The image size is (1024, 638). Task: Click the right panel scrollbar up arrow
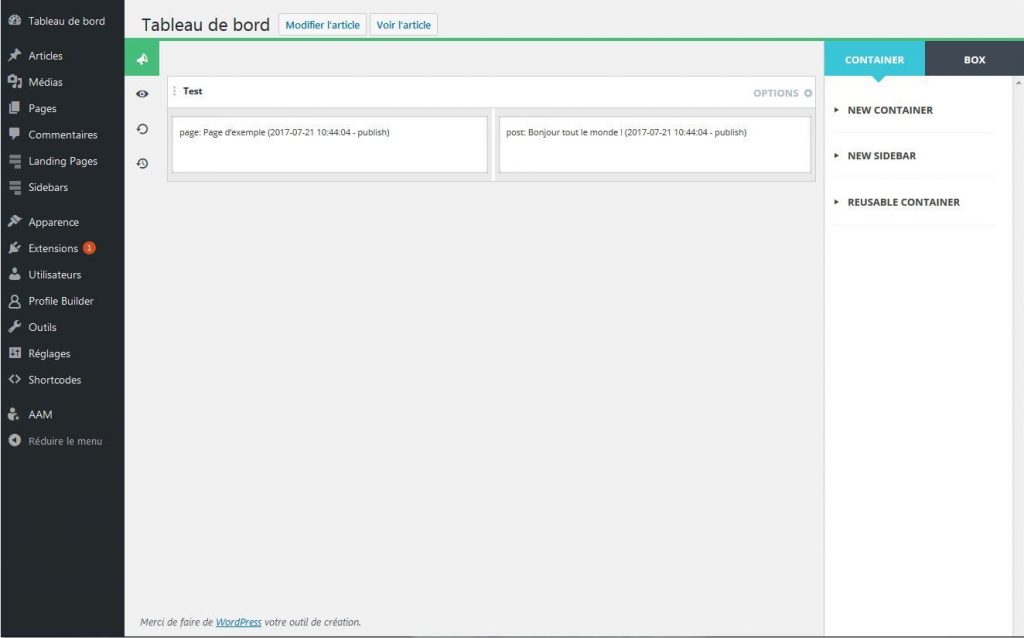tap(1018, 83)
